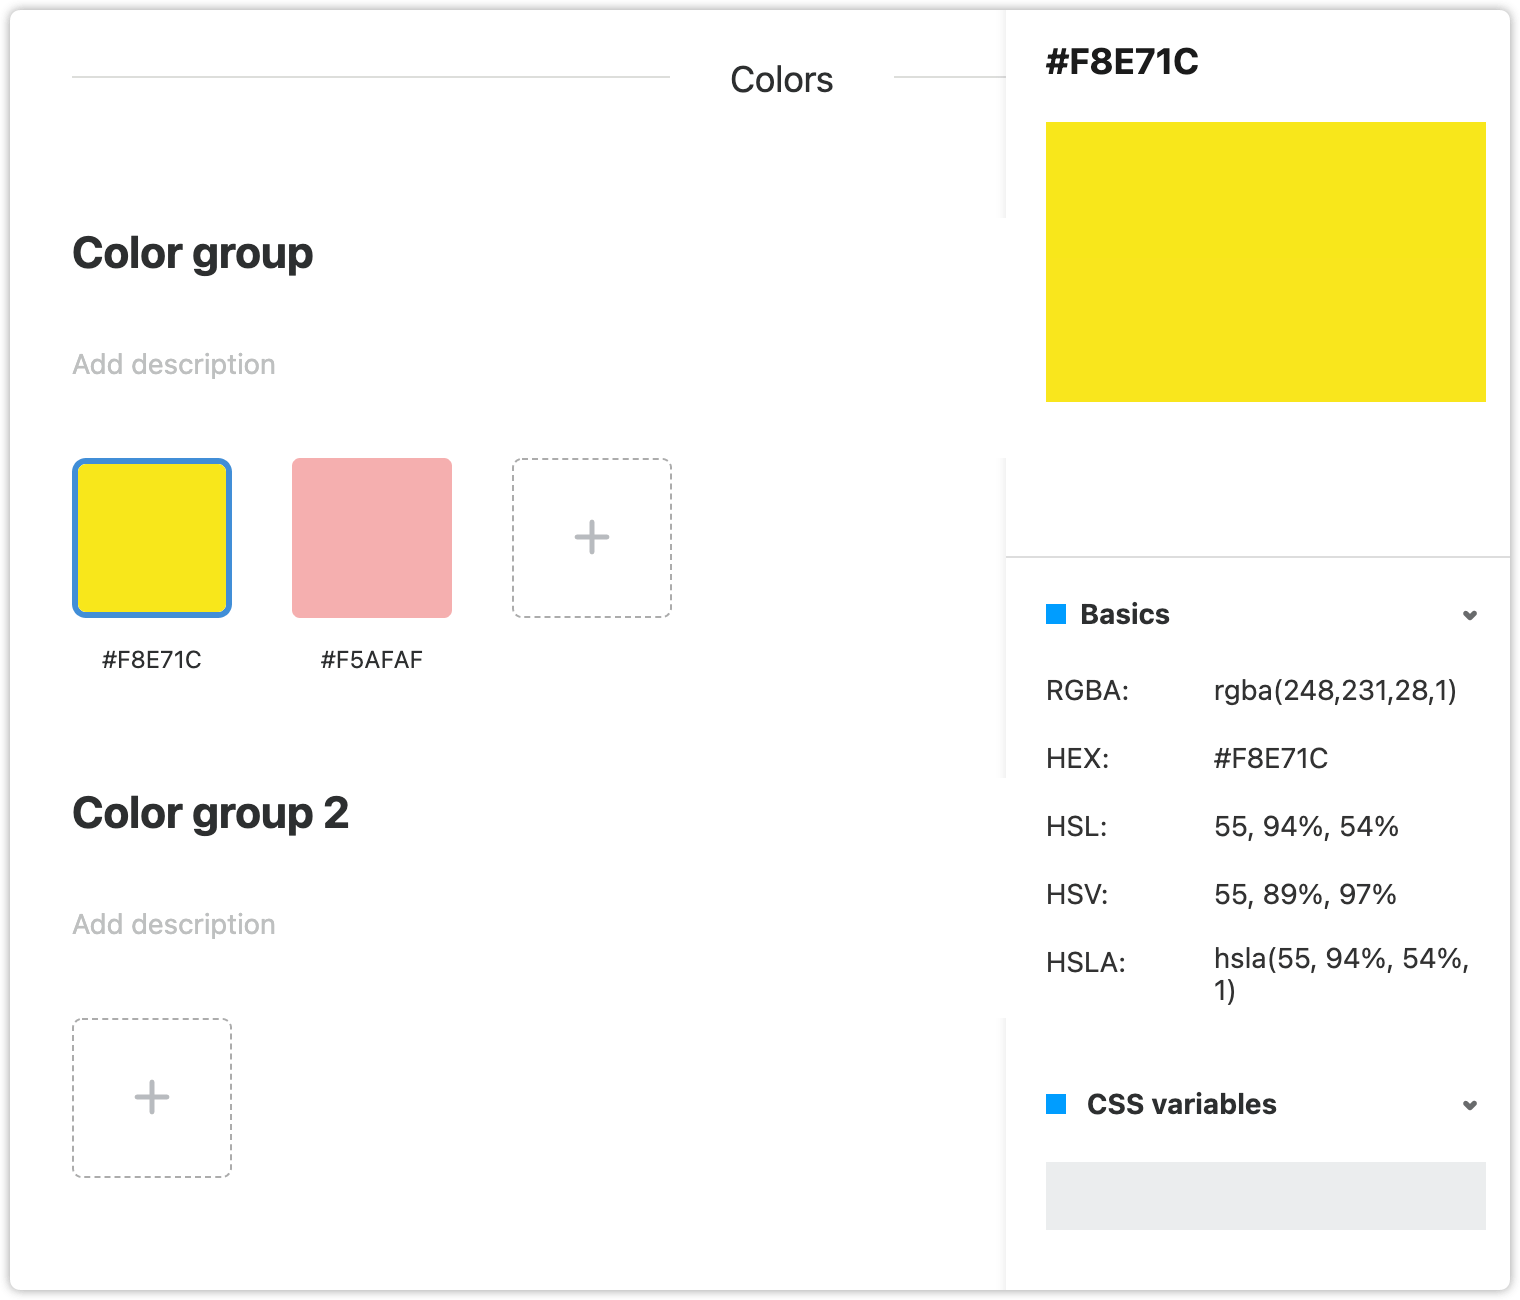The image size is (1520, 1300).
Task: Click the #F5AFAF label under pink swatch
Action: 372,660
